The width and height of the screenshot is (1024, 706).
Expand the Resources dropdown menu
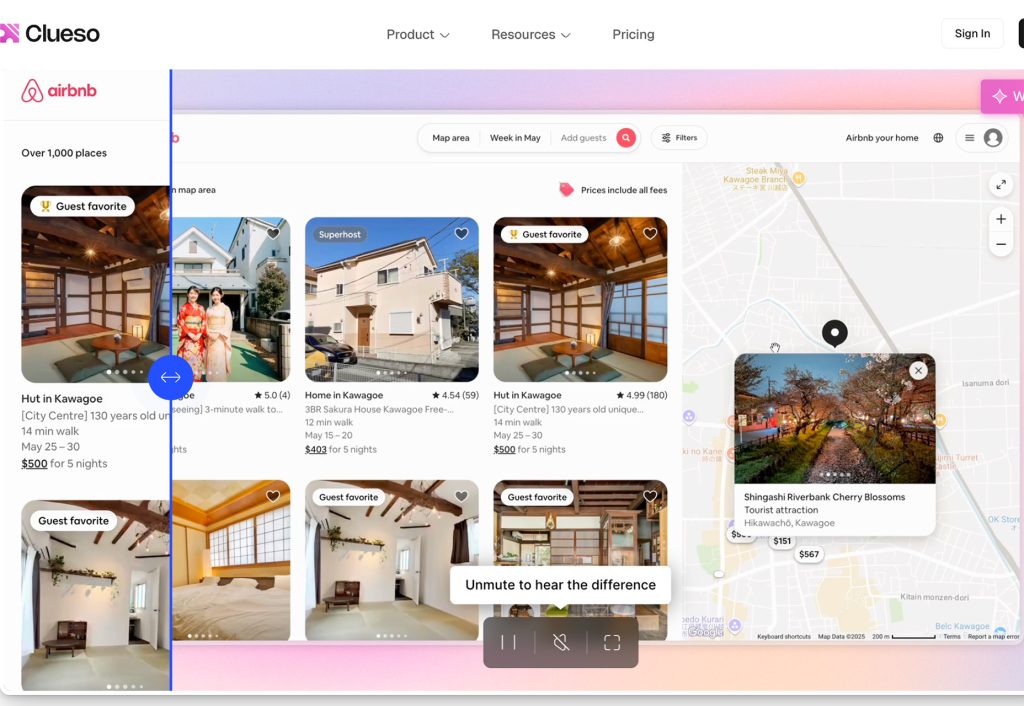click(x=530, y=34)
